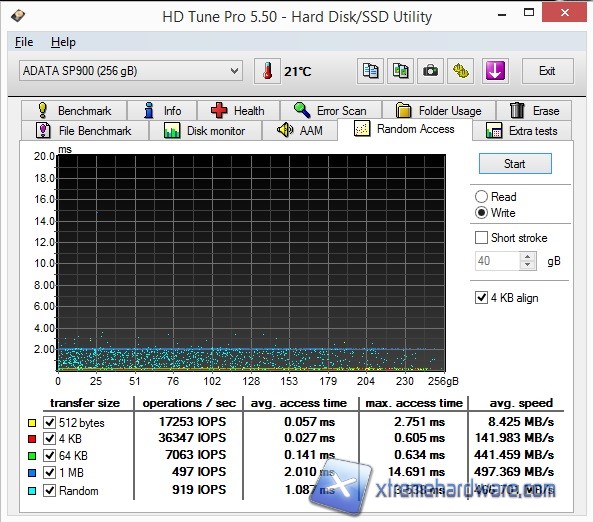Increase short stroke size with up arrow
The image size is (593, 522).
coord(528,256)
